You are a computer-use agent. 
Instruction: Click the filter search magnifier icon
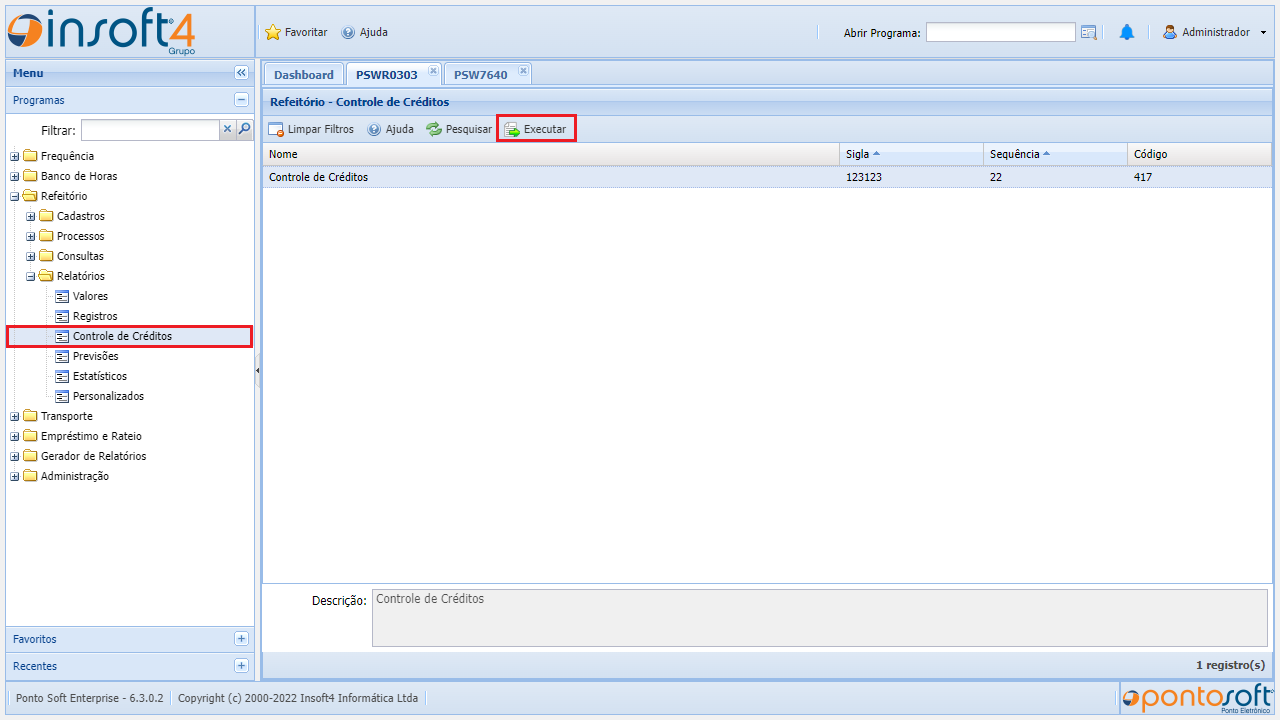point(244,129)
